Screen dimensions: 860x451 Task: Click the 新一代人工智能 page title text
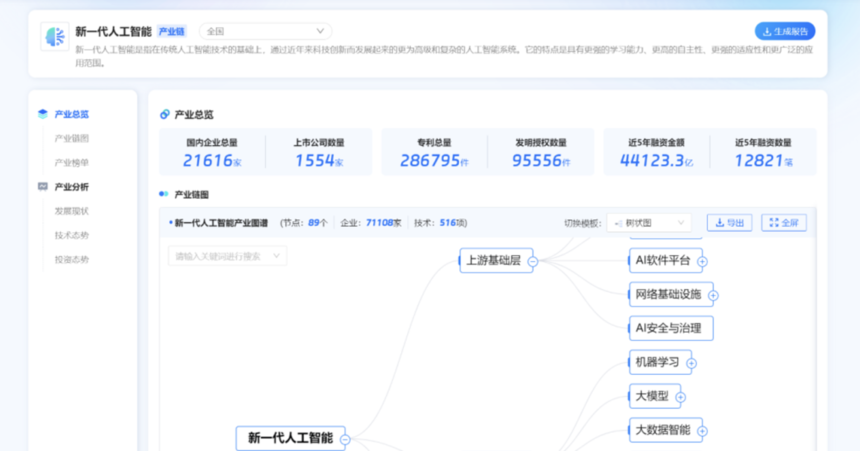(113, 31)
